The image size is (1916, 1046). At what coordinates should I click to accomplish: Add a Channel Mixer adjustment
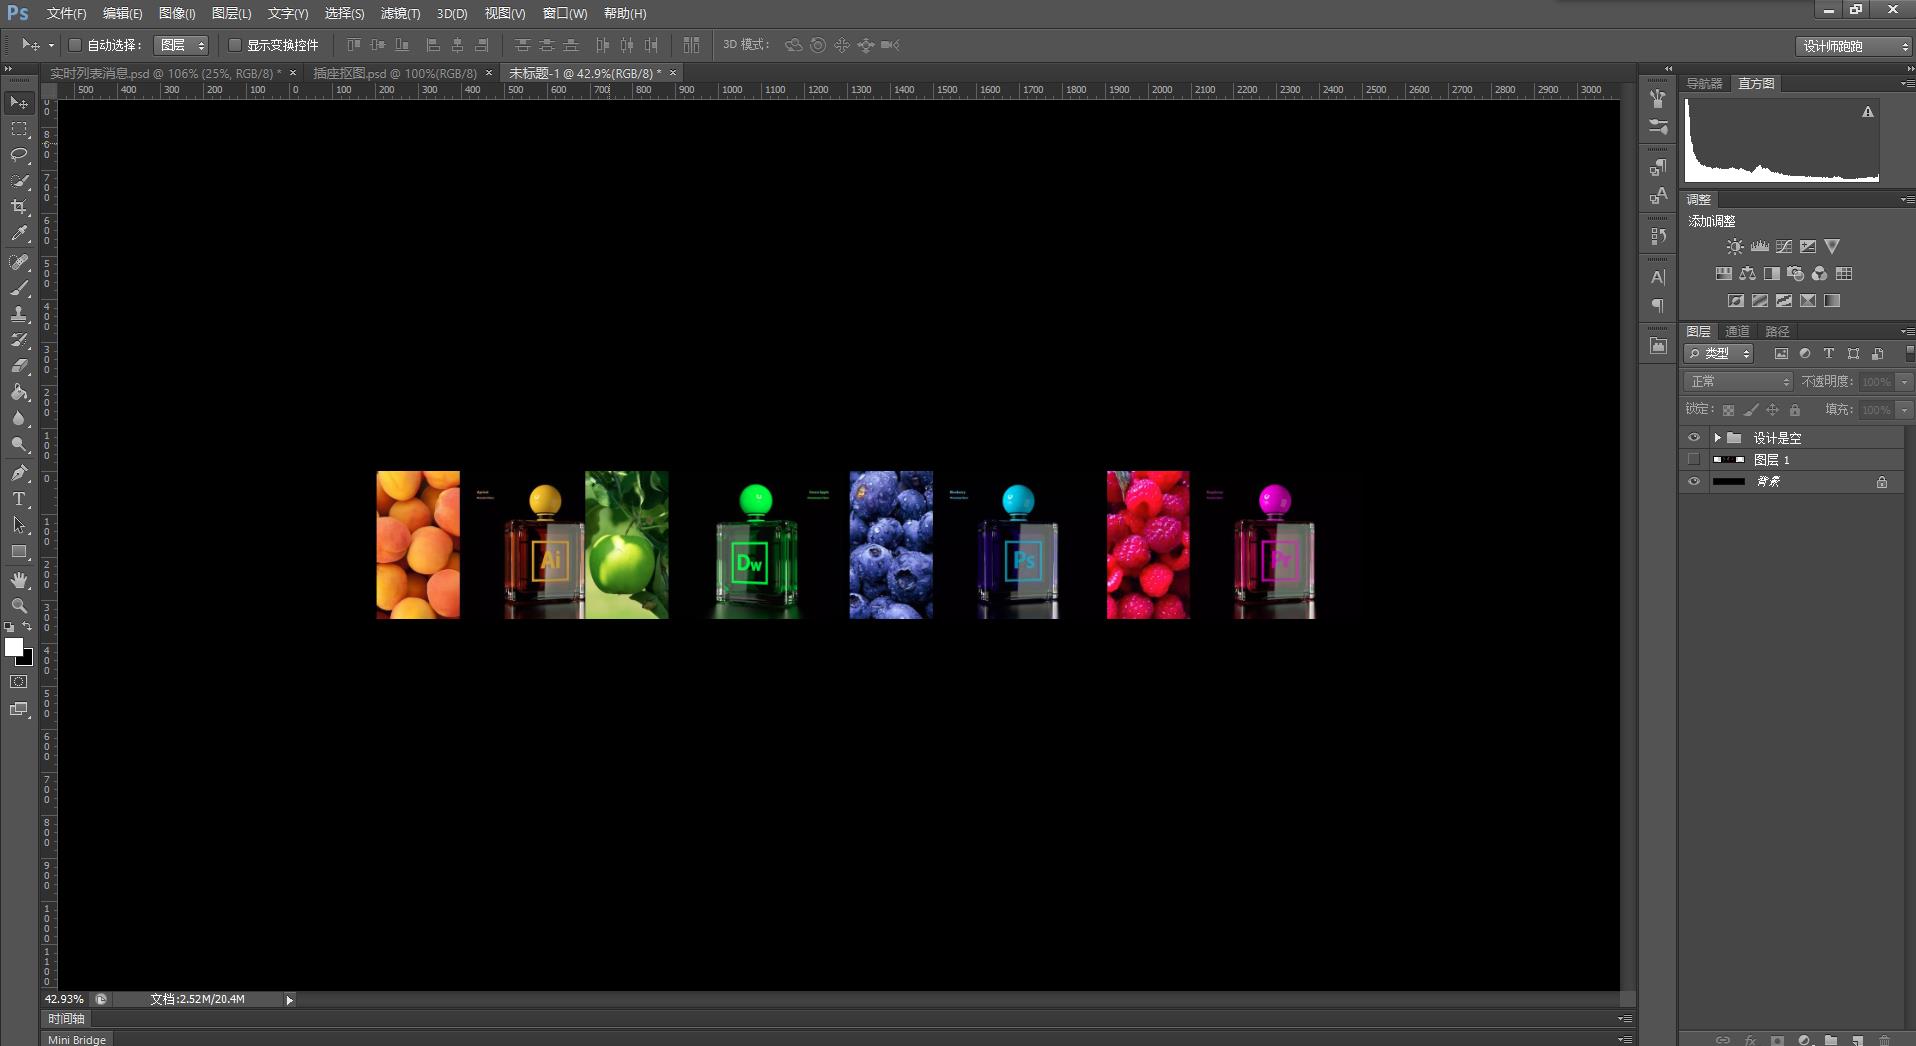1819,273
